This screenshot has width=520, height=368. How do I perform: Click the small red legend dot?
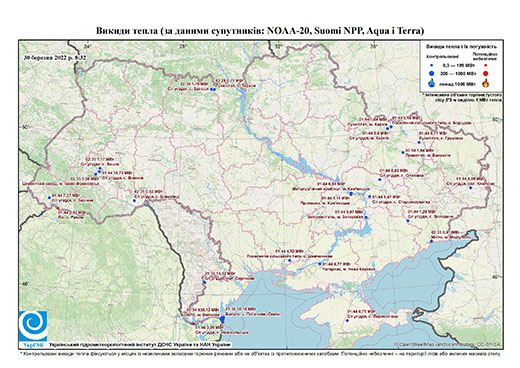point(485,65)
